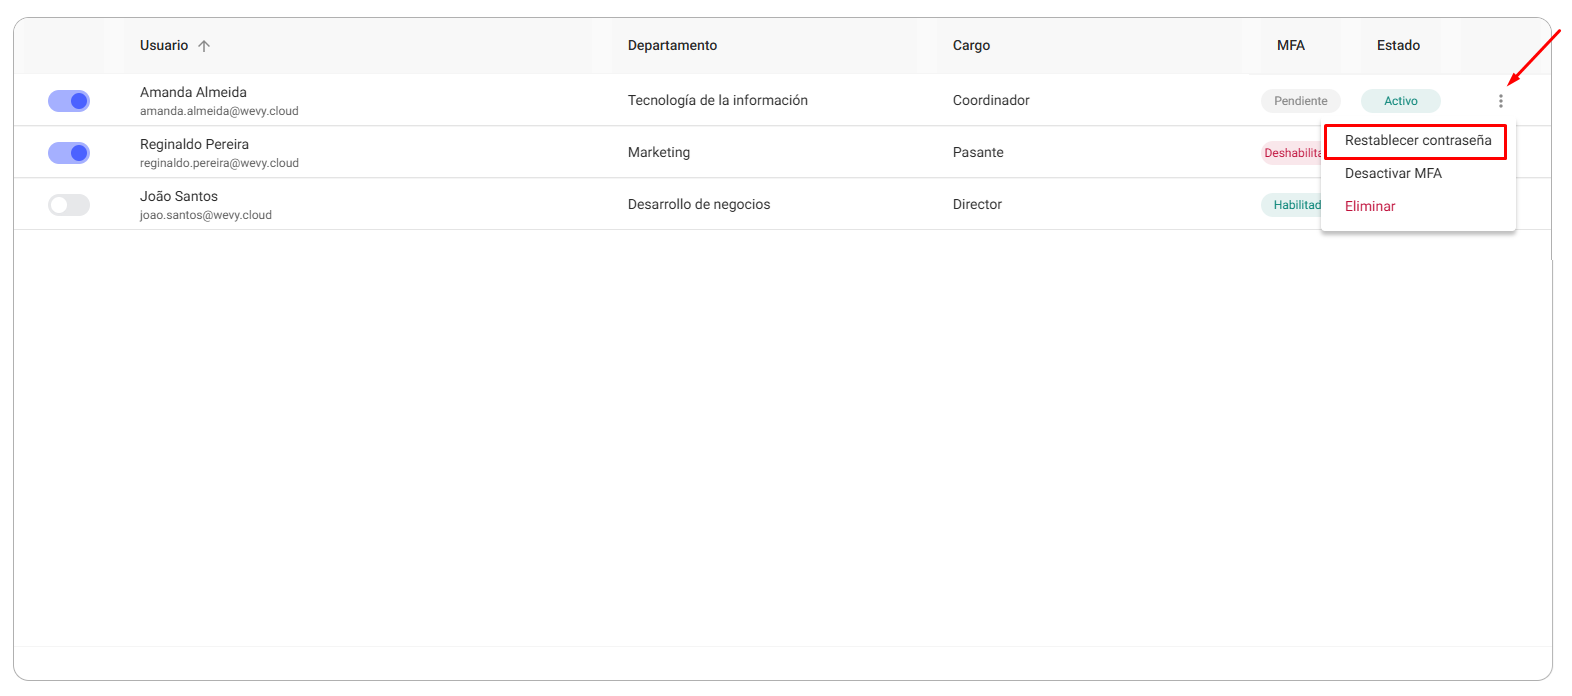The height and width of the screenshot is (696, 1572).
Task: Select the name Amanda Almeida
Action: [193, 92]
